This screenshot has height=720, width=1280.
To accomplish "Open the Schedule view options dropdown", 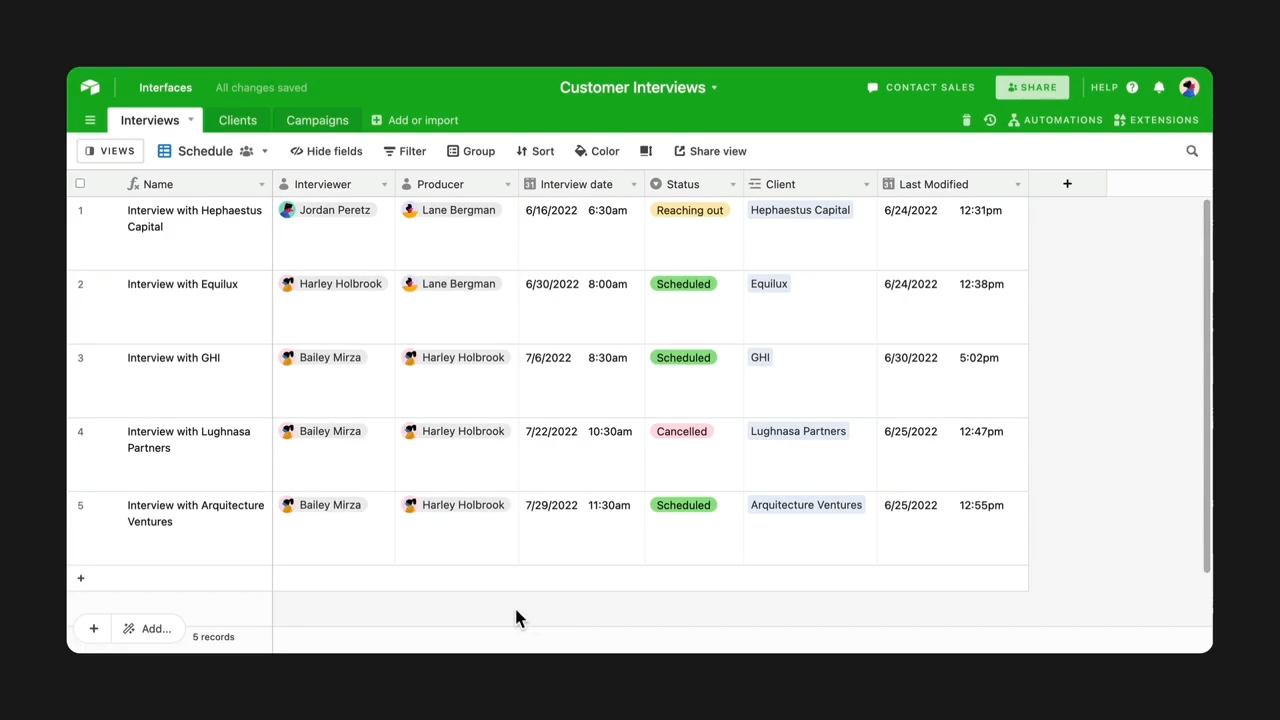I will 263,151.
